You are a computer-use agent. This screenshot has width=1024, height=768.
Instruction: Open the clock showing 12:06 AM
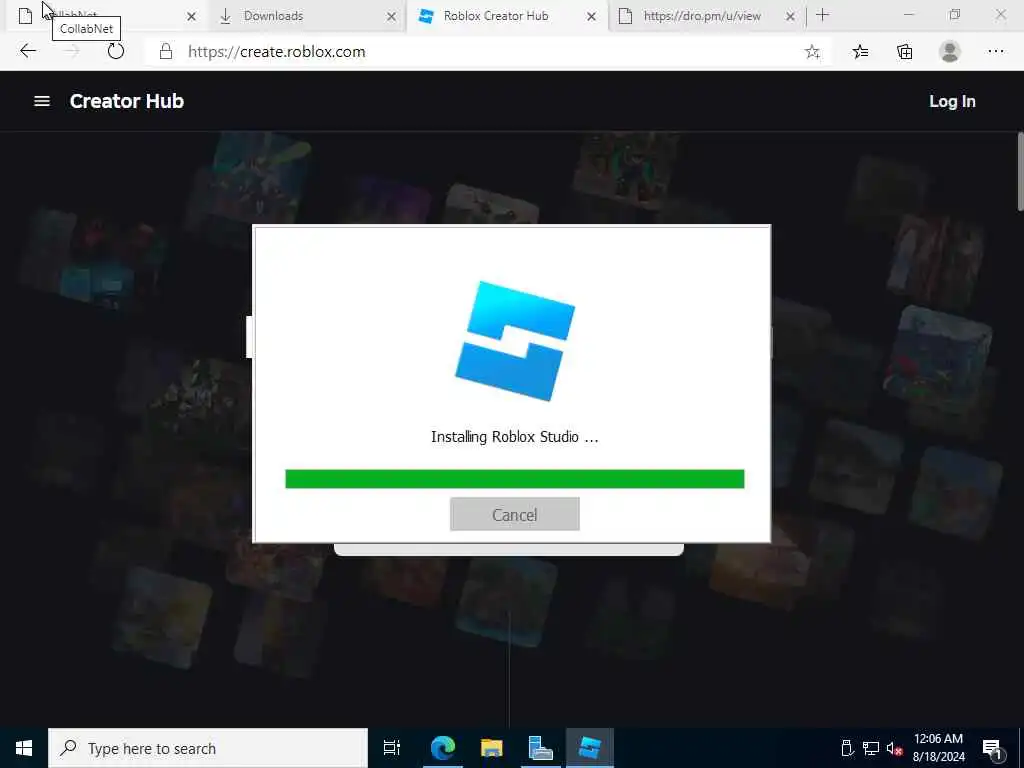click(938, 748)
